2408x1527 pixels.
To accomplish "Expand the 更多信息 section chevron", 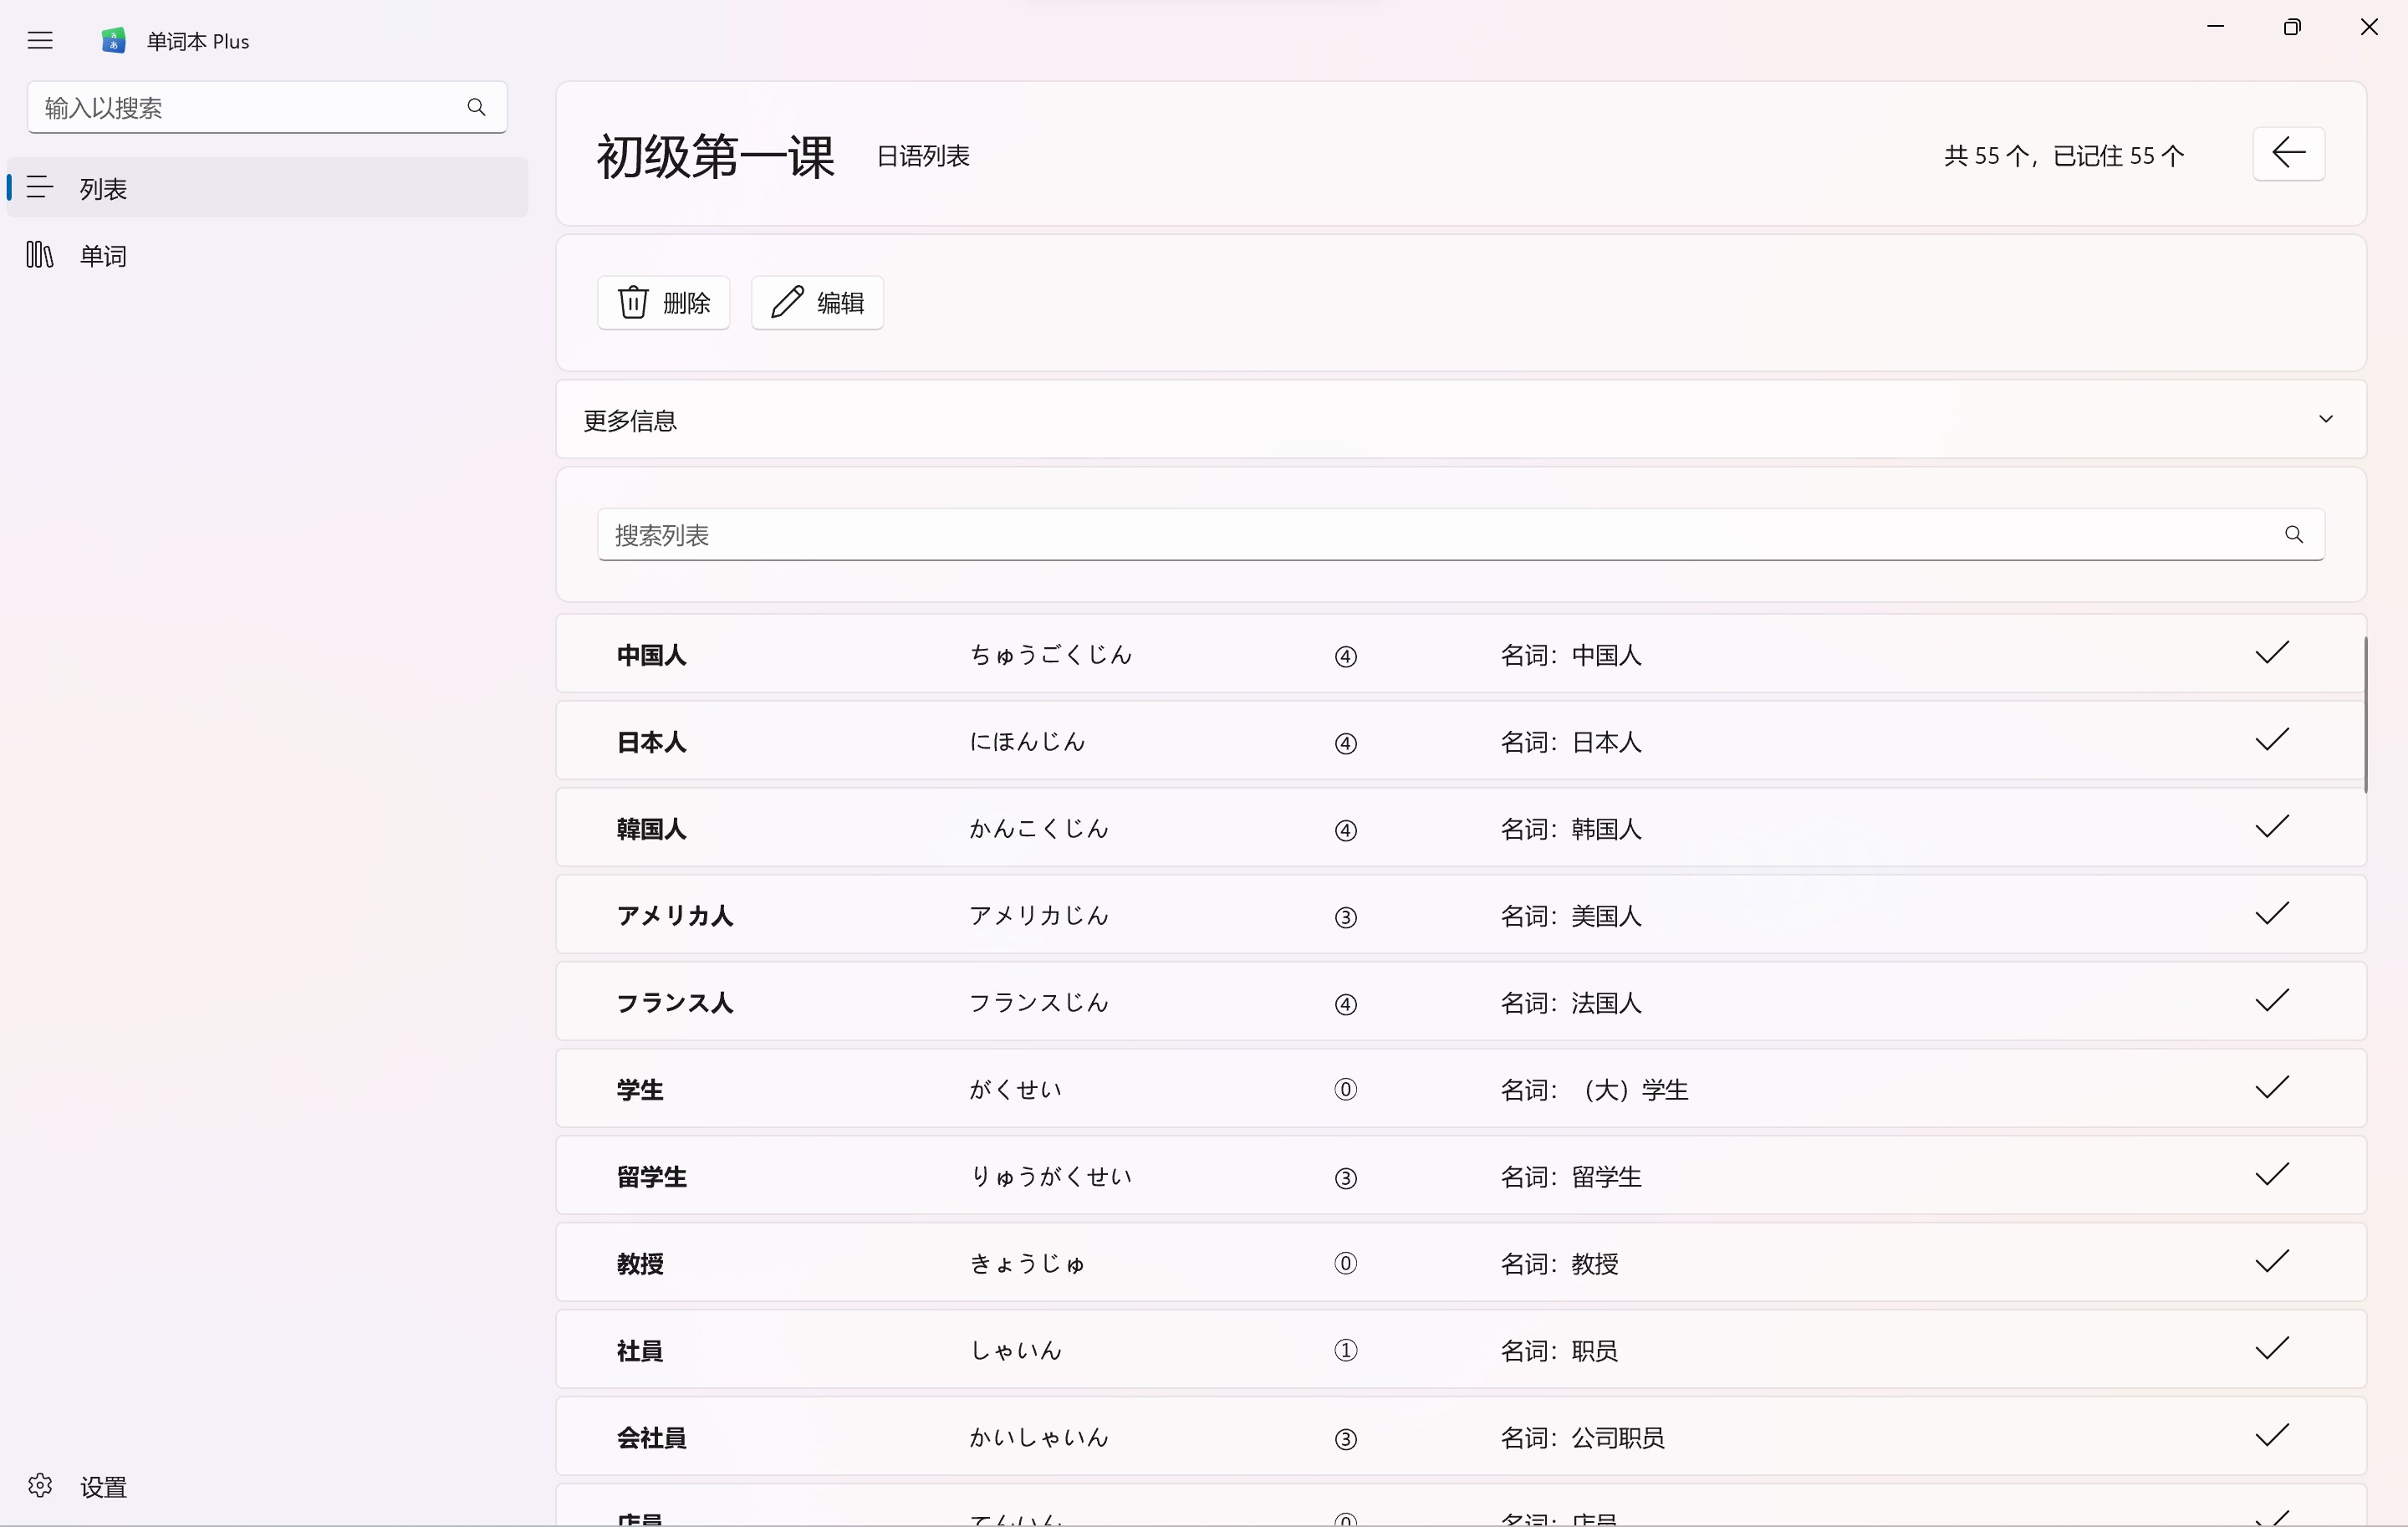I will (x=2326, y=419).
